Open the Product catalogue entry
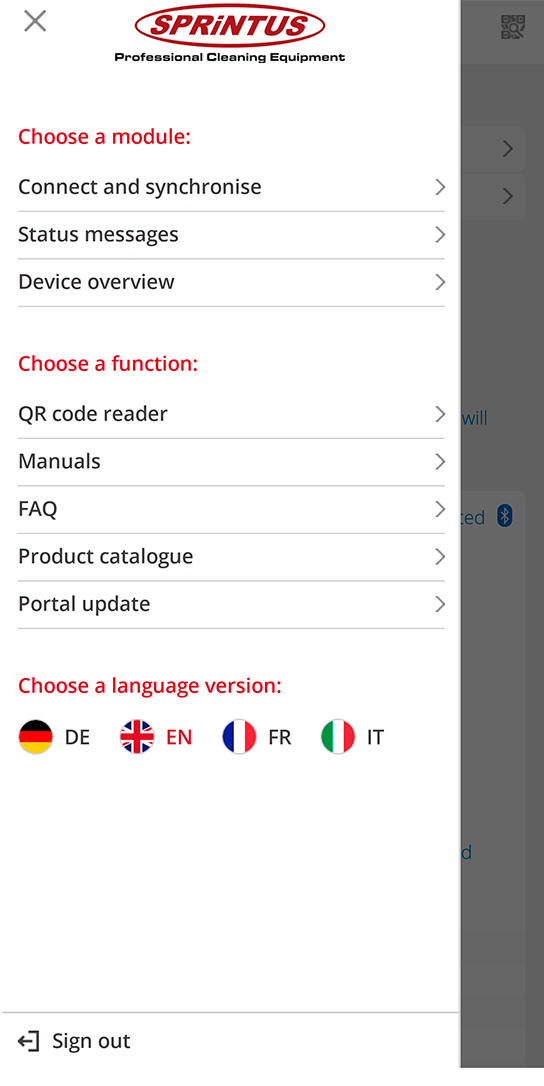Image resolution: width=544 pixels, height=1086 pixels. pyautogui.click(x=231, y=557)
